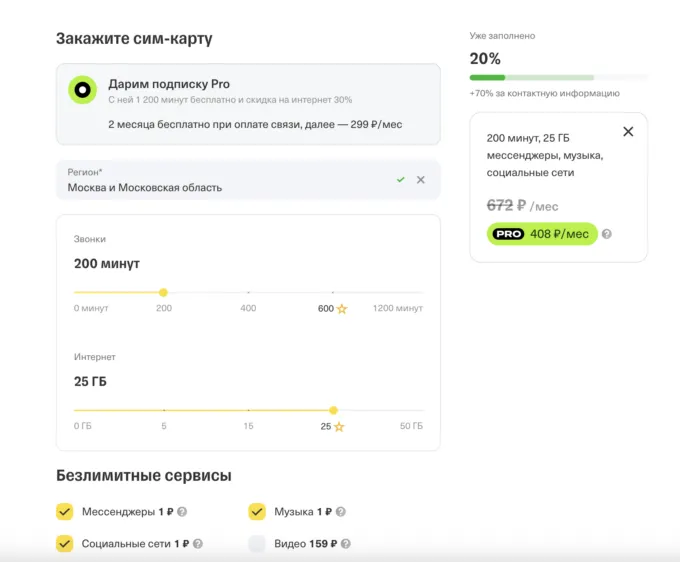The image size is (680, 562).
Task: Open the help icon next to Социальные сети
Action: pyautogui.click(x=198, y=544)
